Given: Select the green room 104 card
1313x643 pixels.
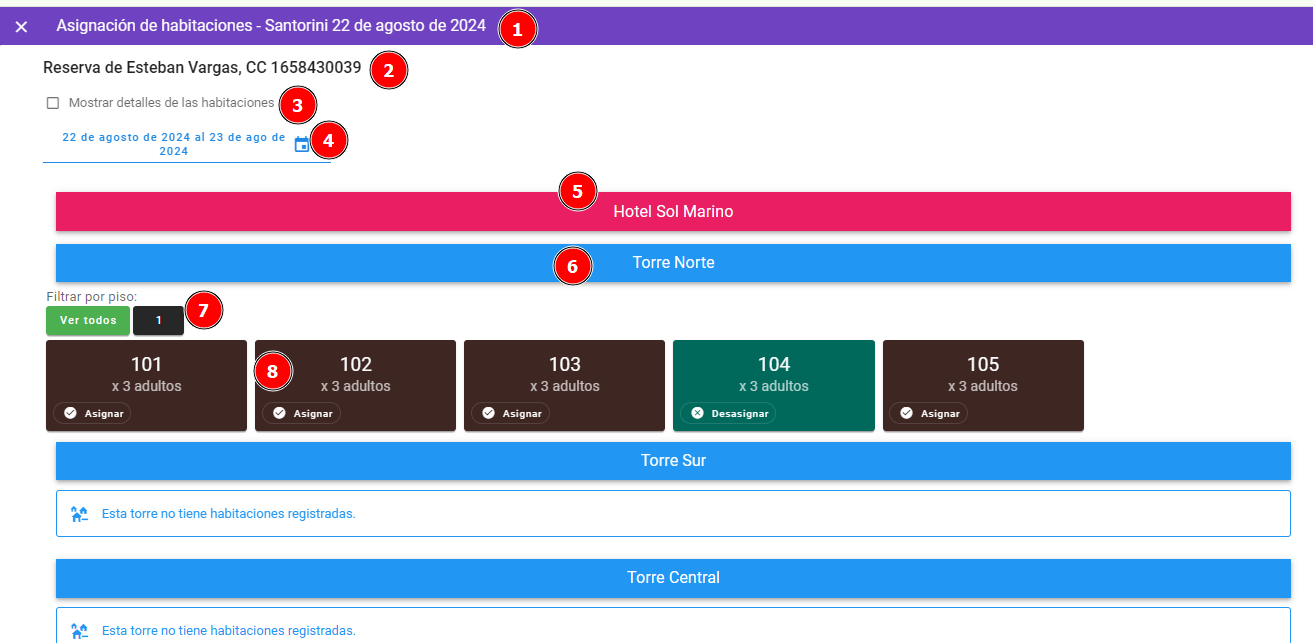Looking at the screenshot, I should click(773, 376).
